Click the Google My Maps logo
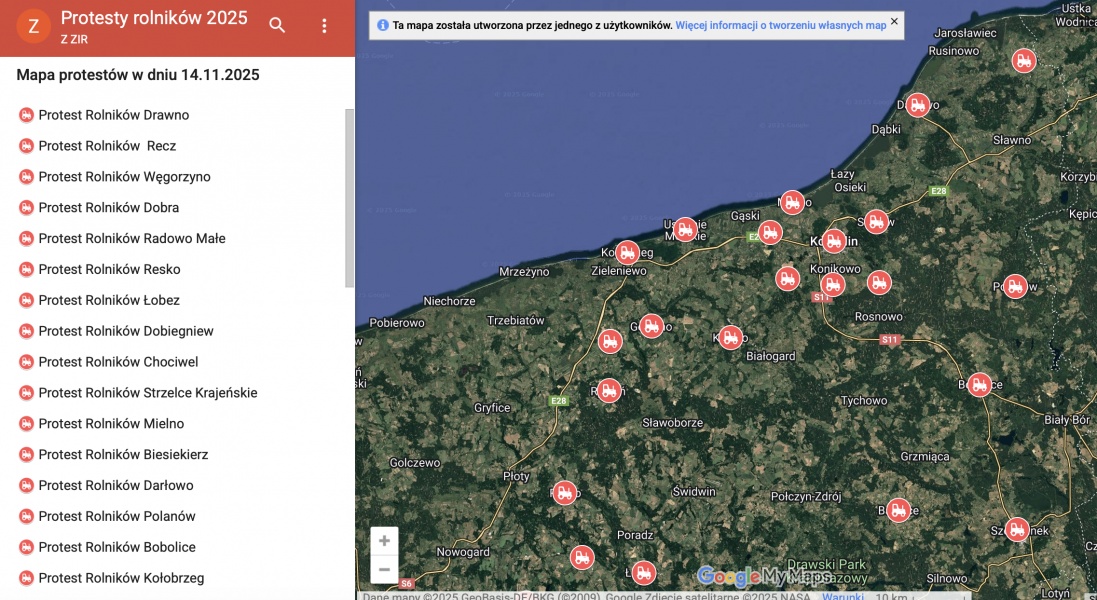 (765, 577)
